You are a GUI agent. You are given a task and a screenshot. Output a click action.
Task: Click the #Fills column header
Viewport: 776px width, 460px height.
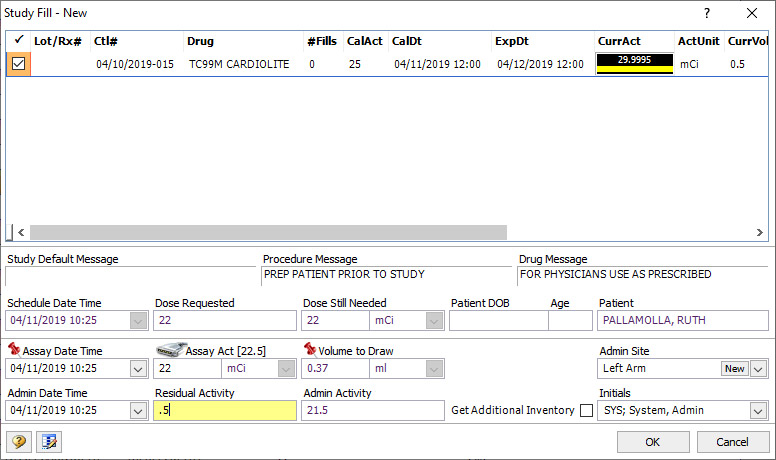pyautogui.click(x=323, y=41)
